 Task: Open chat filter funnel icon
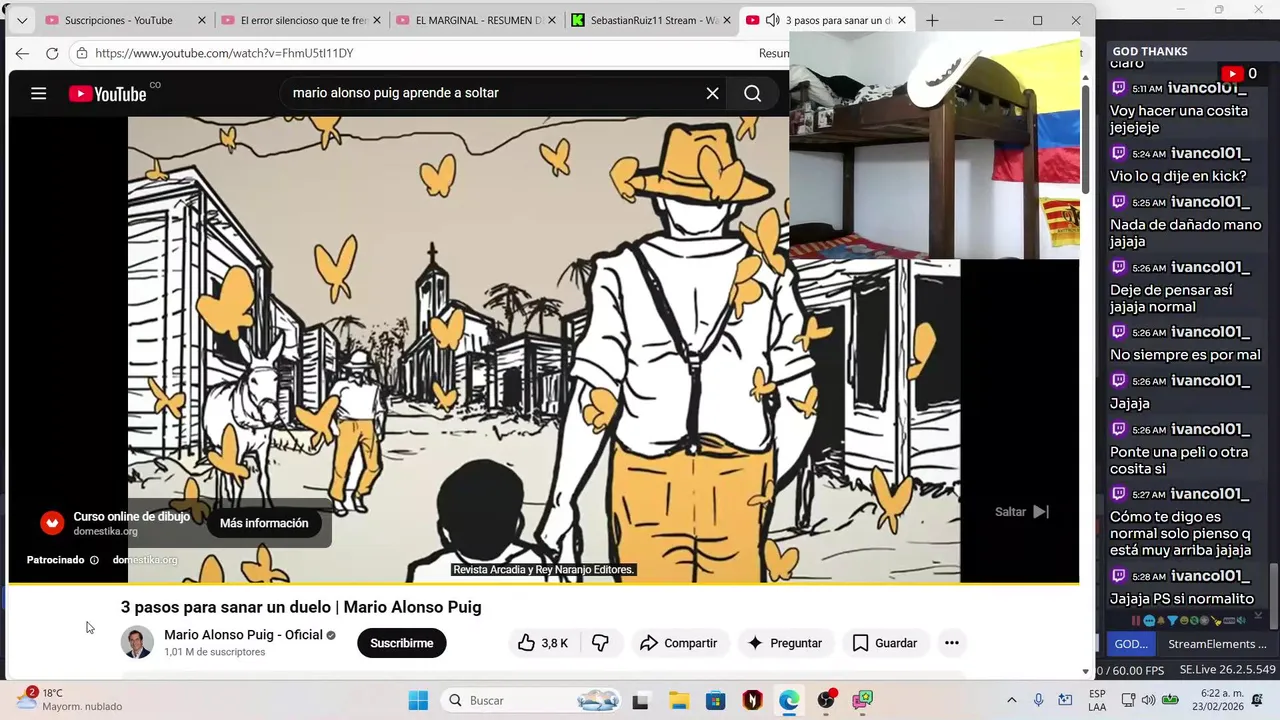pyautogui.click(x=1173, y=621)
